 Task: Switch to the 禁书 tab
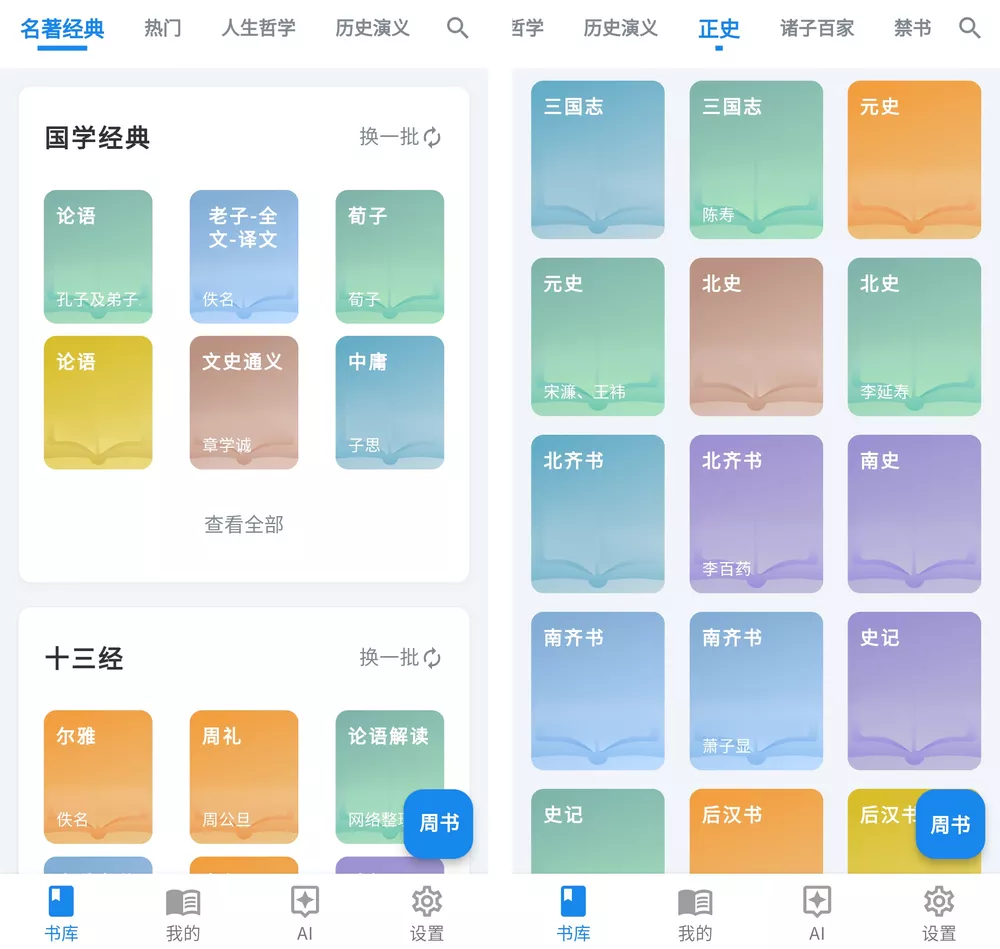click(x=911, y=28)
